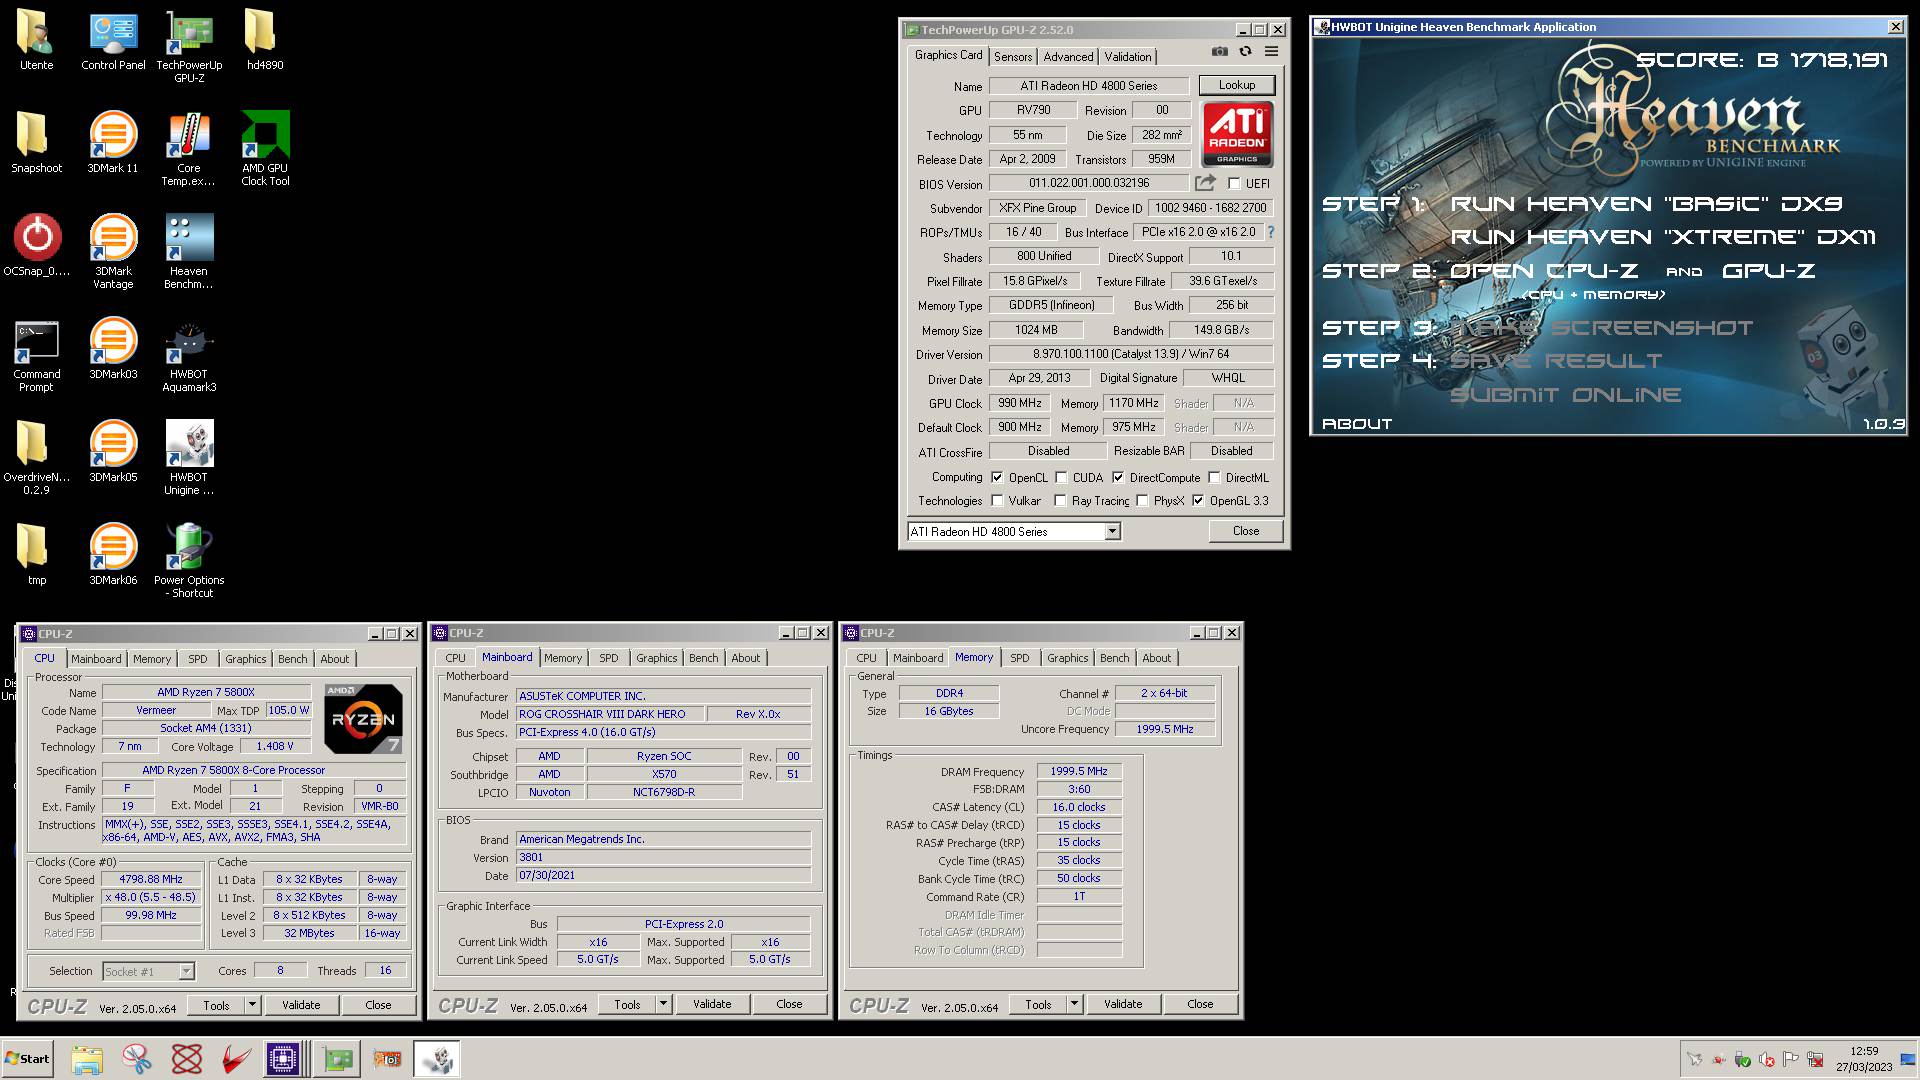This screenshot has height=1080, width=1920.
Task: Expand Tools dropdown arrow in CPU-Z Memory window
Action: pos(1074,1004)
